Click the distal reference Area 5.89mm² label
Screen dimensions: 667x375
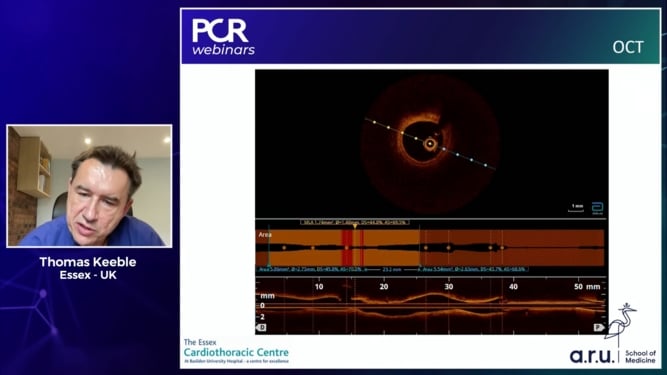(310, 269)
